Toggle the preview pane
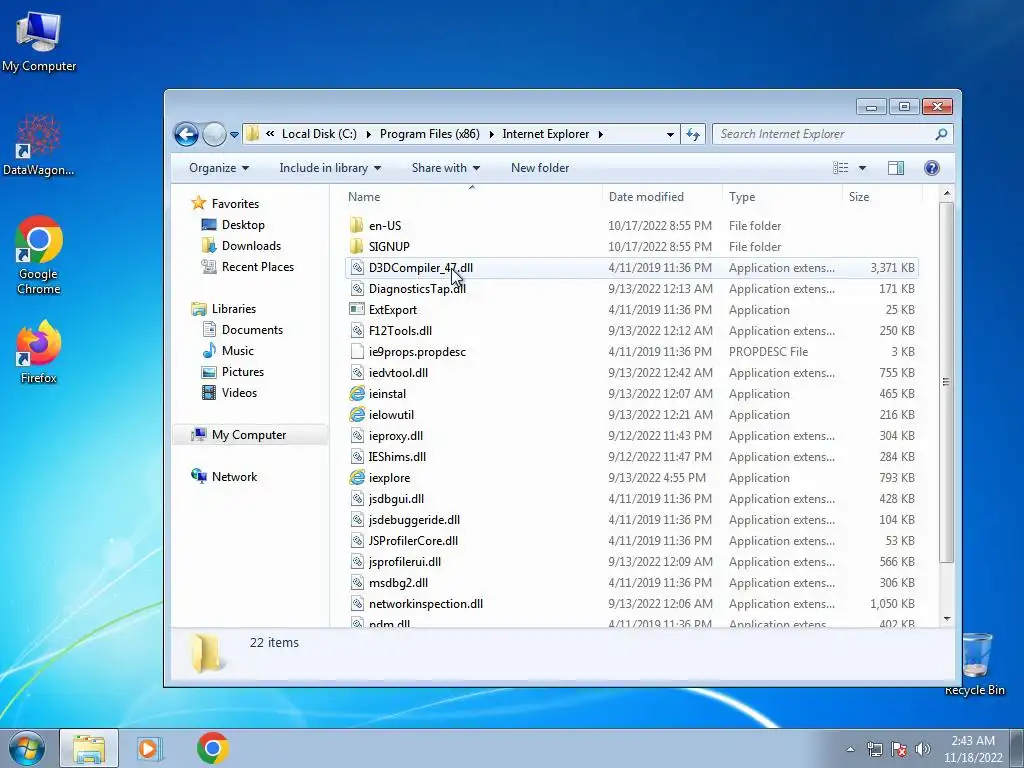The width and height of the screenshot is (1024, 768). [896, 168]
